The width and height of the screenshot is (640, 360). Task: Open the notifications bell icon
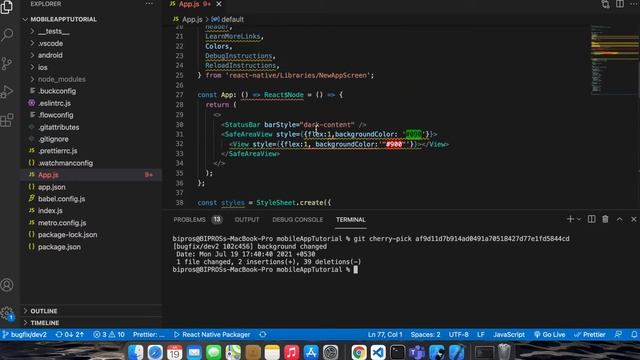pyautogui.click(x=634, y=335)
